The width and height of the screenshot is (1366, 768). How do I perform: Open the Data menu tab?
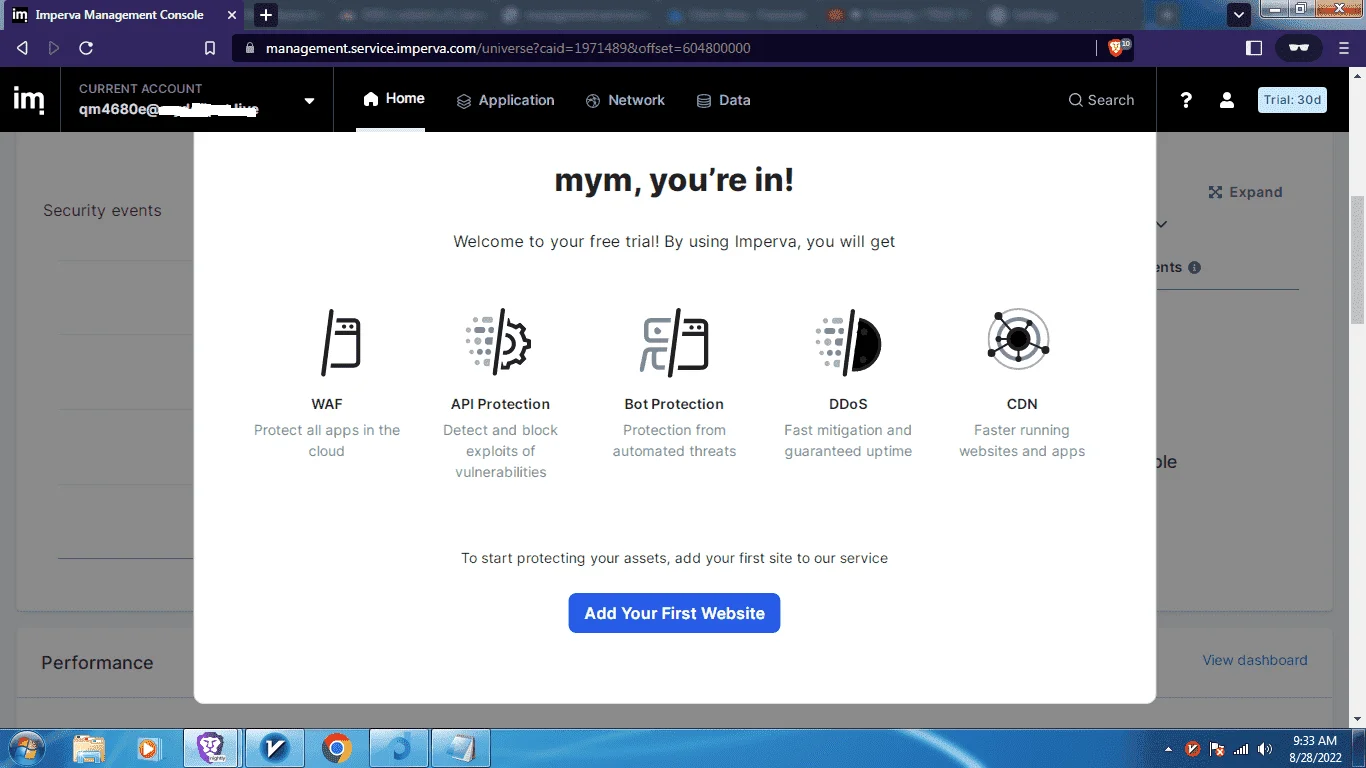click(x=723, y=100)
